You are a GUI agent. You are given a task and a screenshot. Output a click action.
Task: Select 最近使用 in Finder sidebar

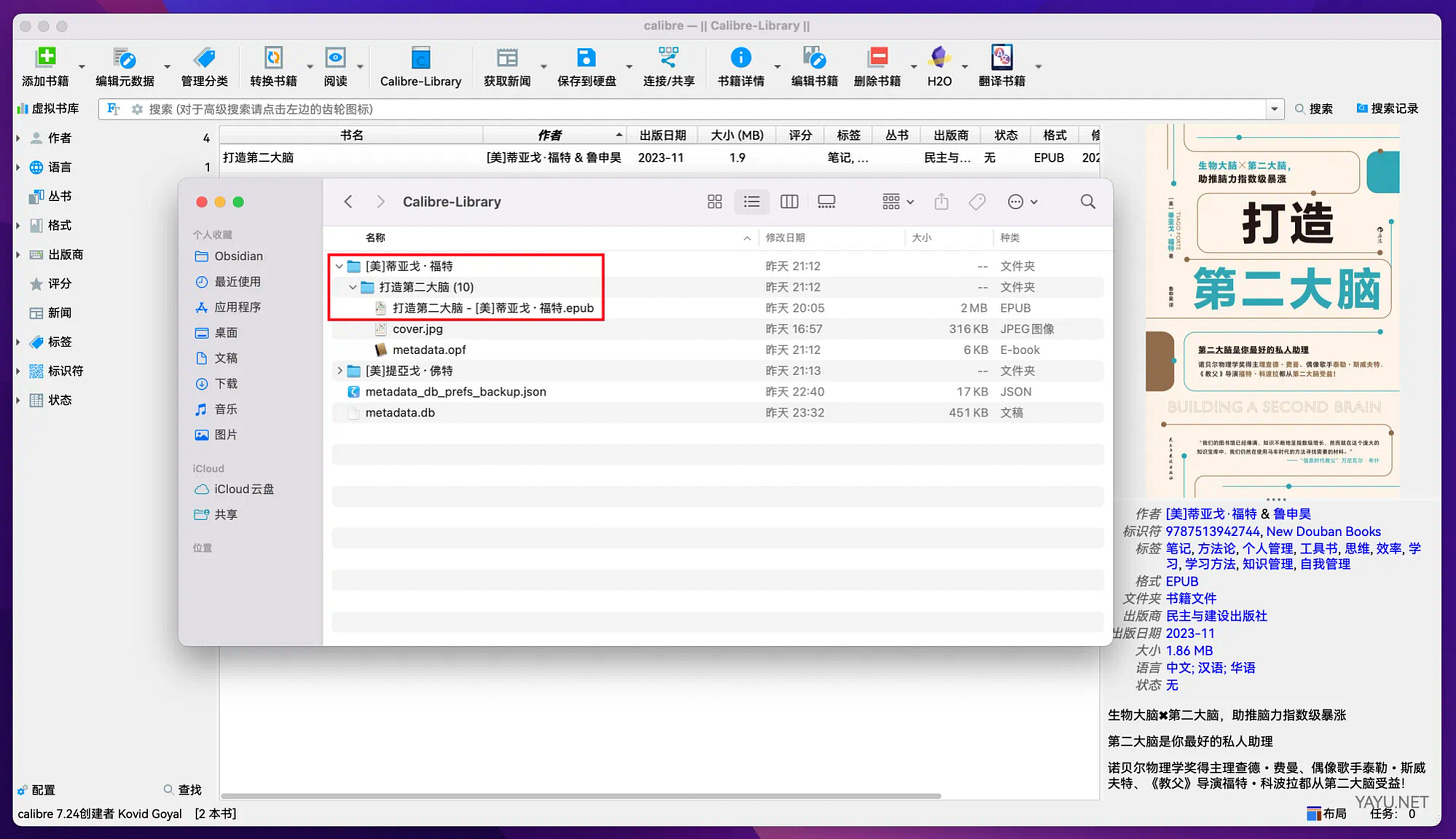pos(228,282)
